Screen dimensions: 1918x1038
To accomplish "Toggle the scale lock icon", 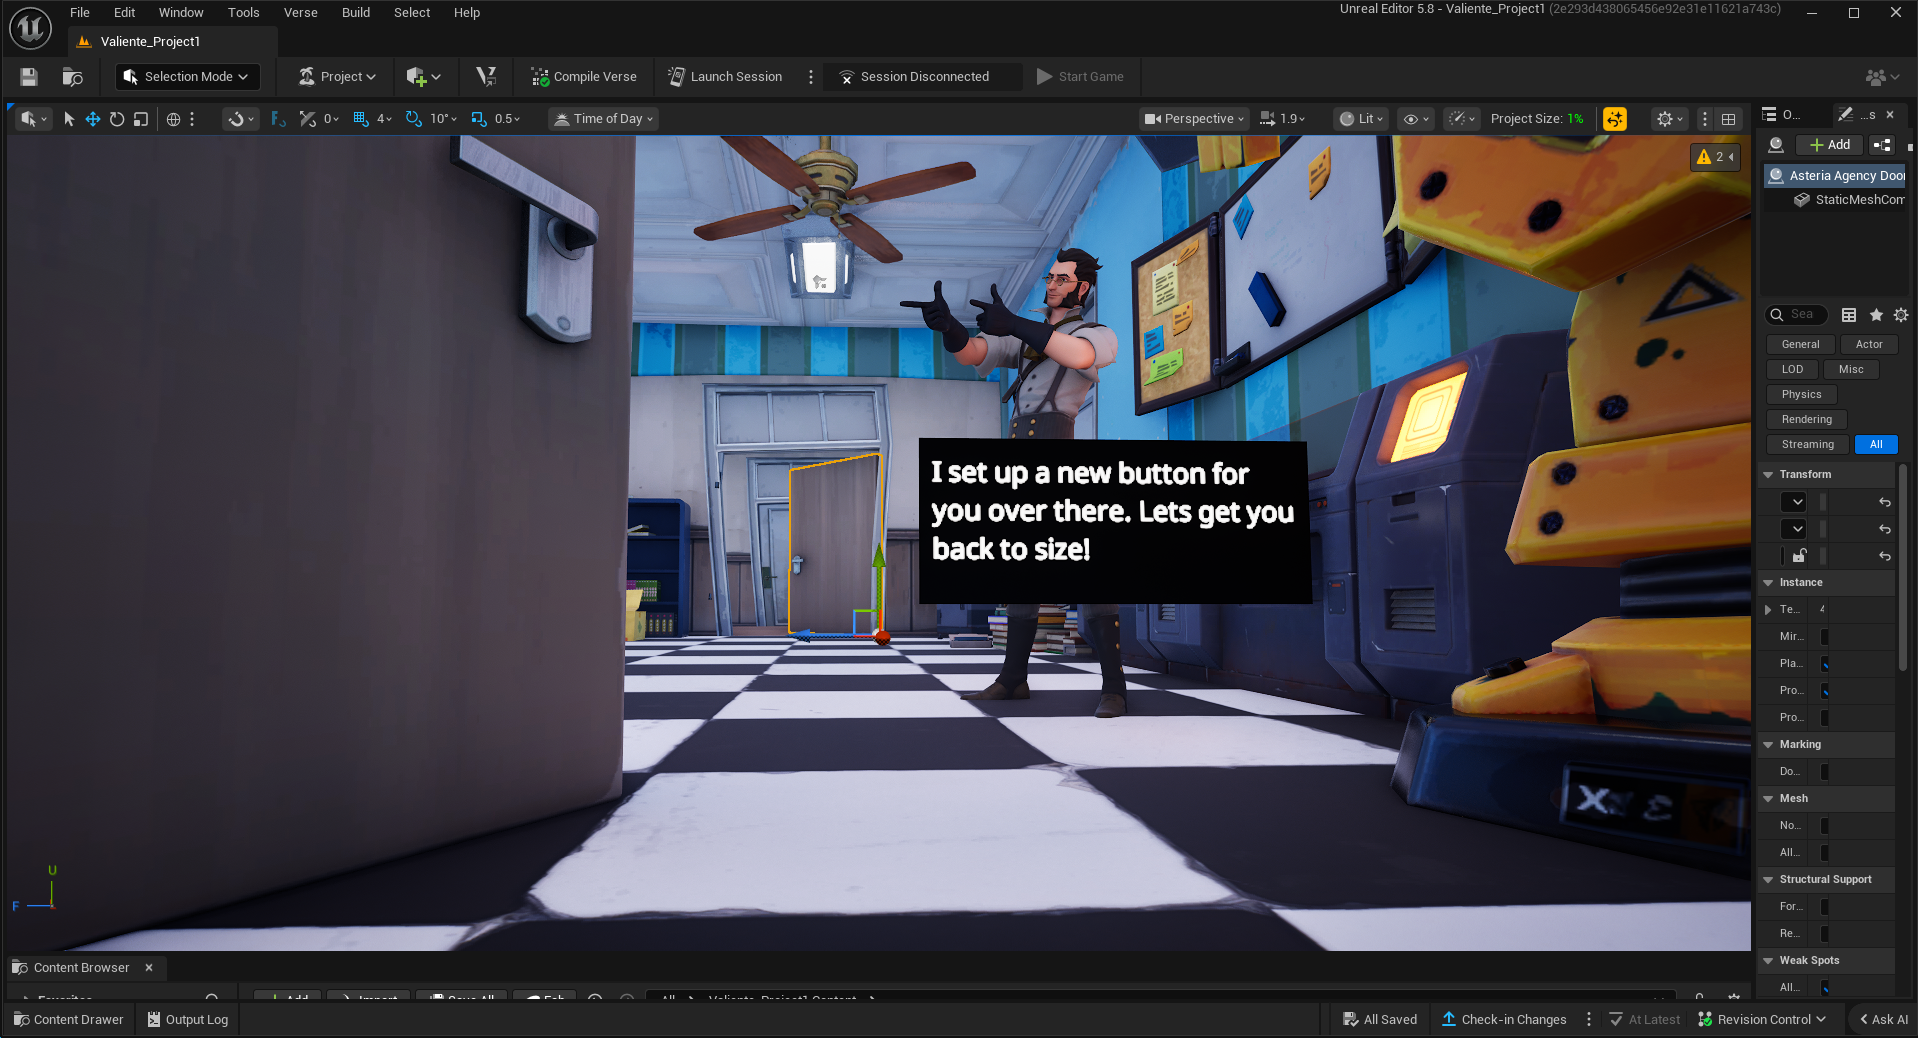I will [x=1799, y=556].
